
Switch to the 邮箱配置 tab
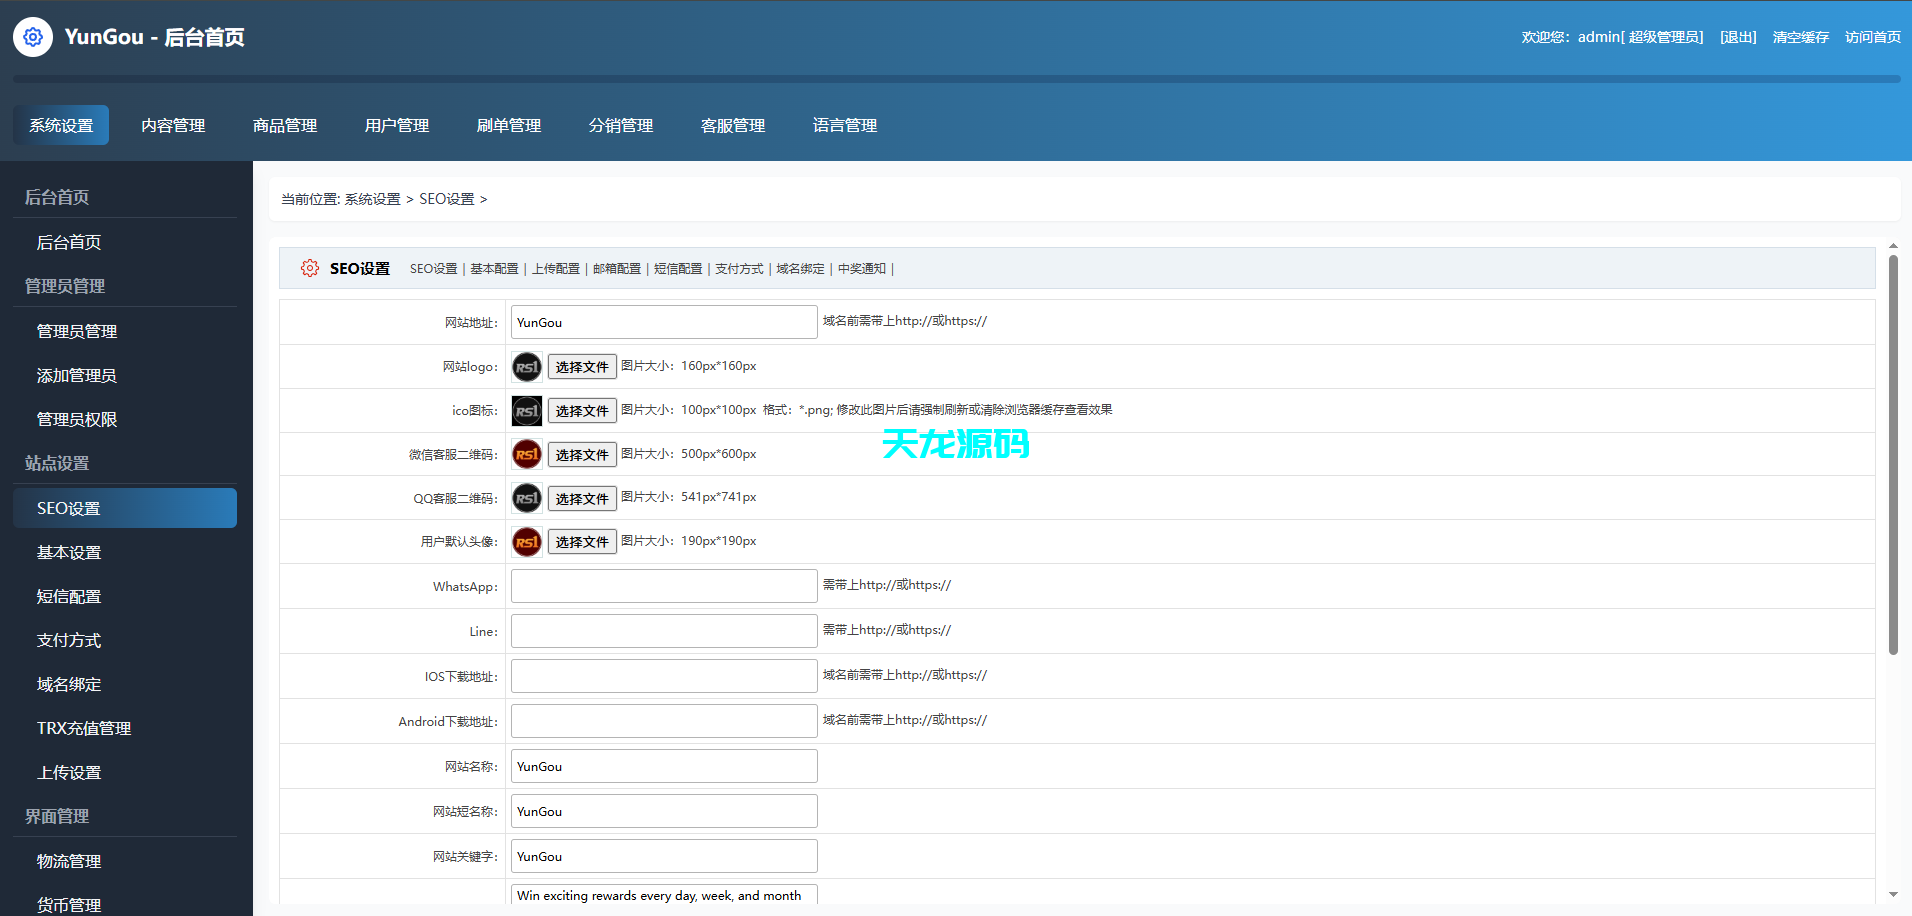click(617, 268)
